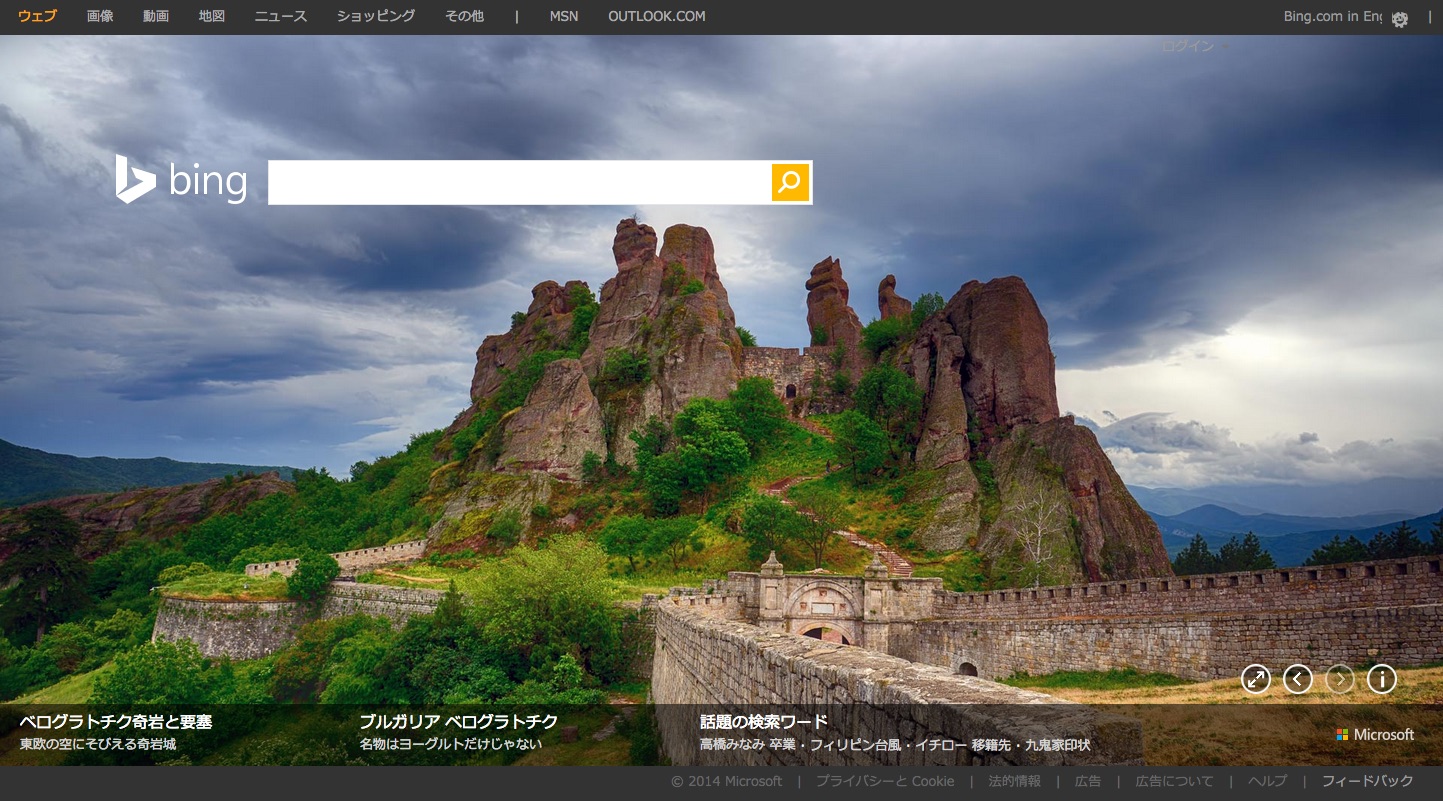
Task: Open the OUTLOOK.COM link
Action: point(656,16)
